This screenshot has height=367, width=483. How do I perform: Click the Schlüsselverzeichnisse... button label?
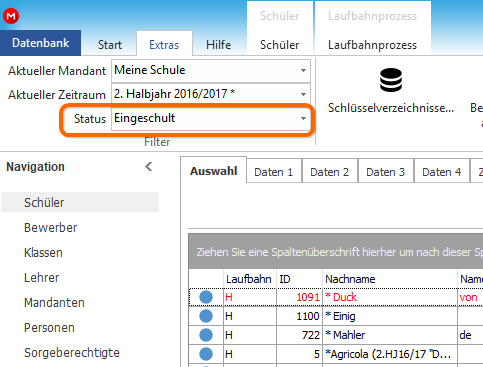pos(391,108)
